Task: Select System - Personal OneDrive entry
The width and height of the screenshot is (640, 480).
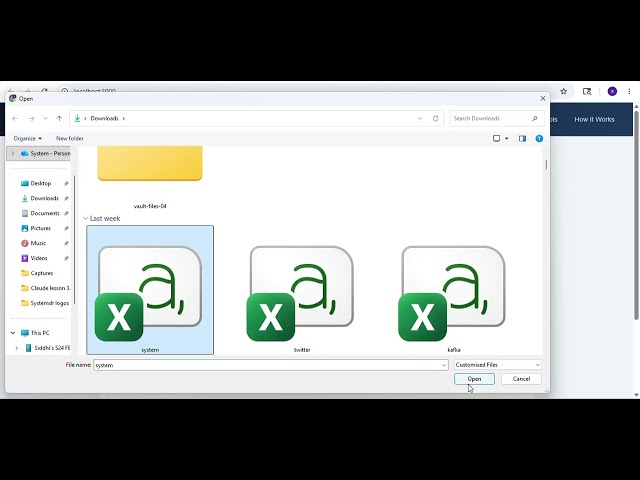Action: 46,153
